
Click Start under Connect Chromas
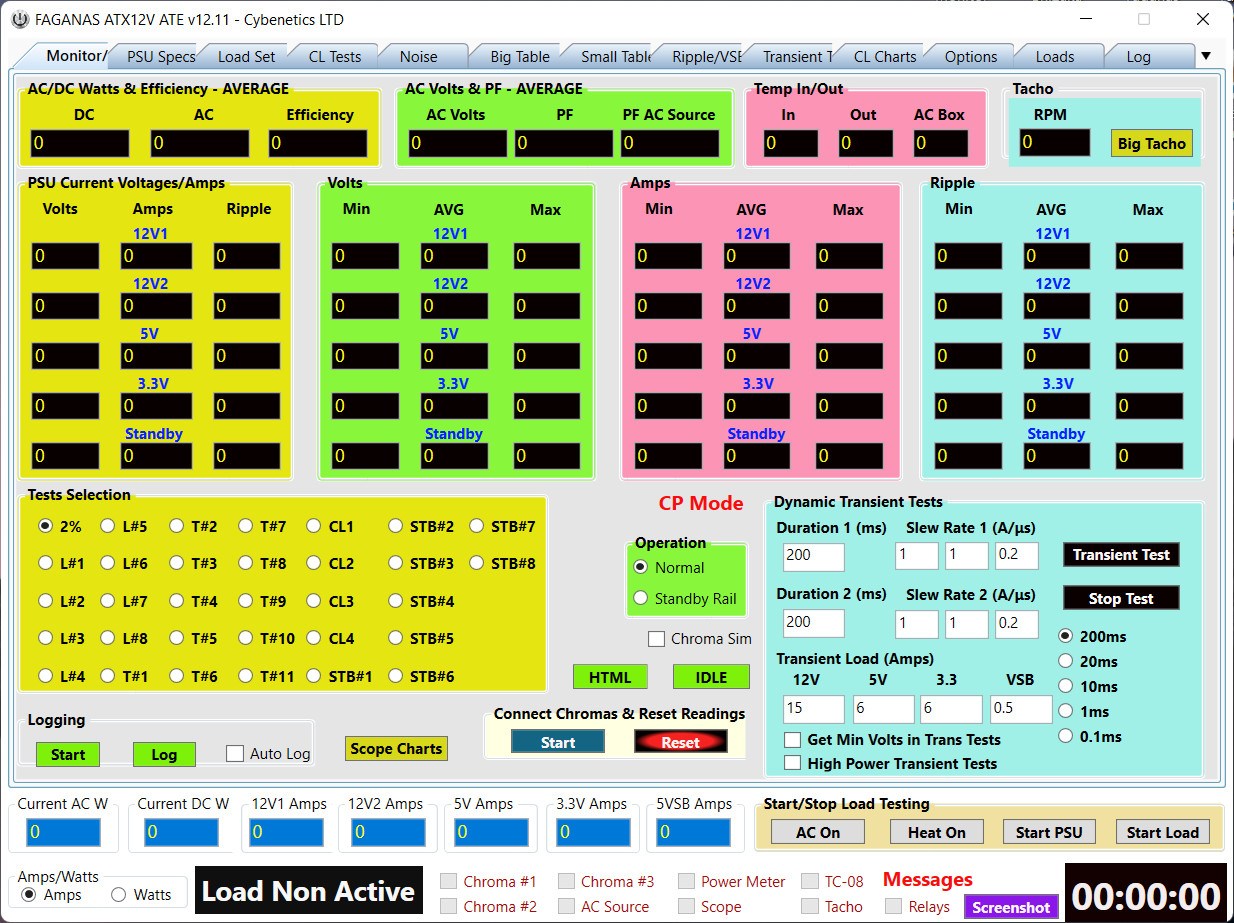[x=558, y=742]
